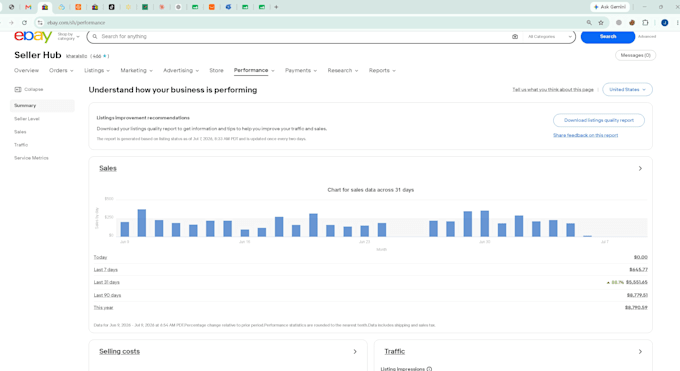Click the Today sales link
Screen dimensions: 680x371
click(100, 257)
